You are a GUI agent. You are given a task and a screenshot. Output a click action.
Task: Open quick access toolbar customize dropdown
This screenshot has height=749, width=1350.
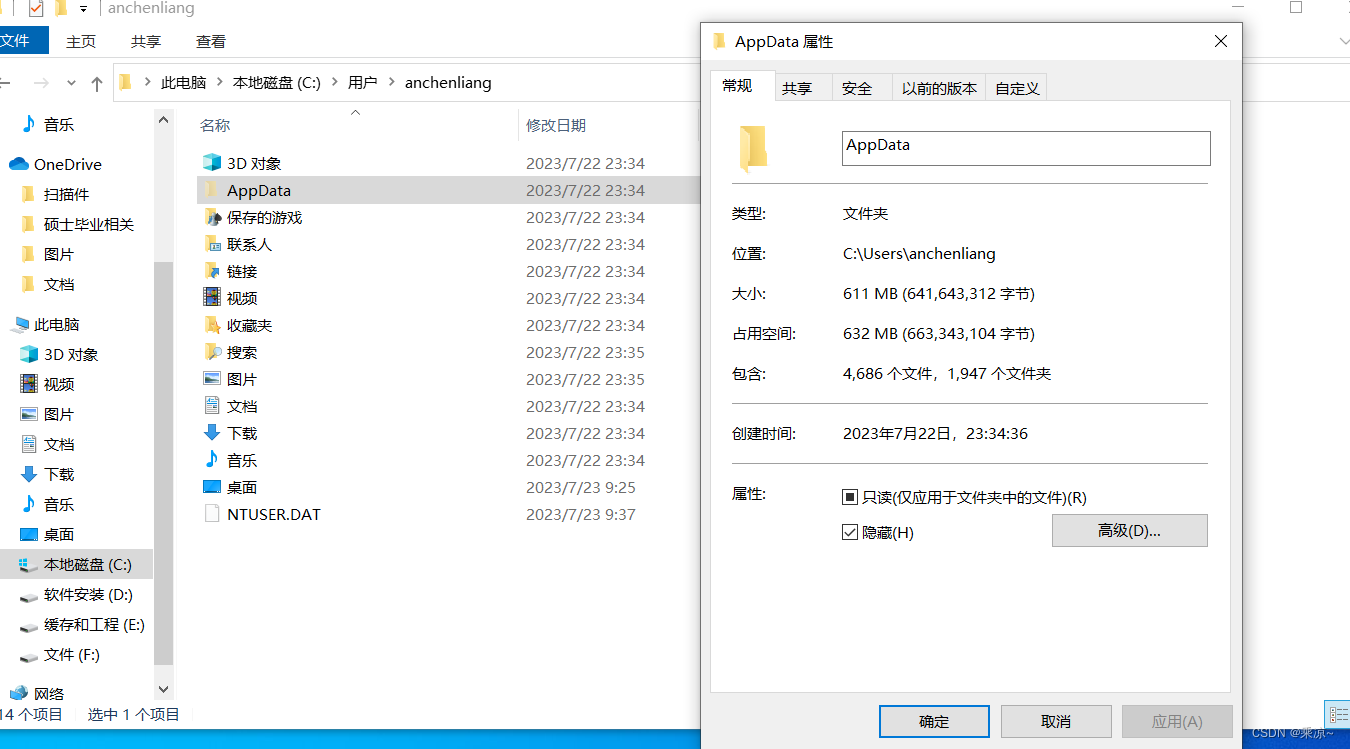(82, 9)
